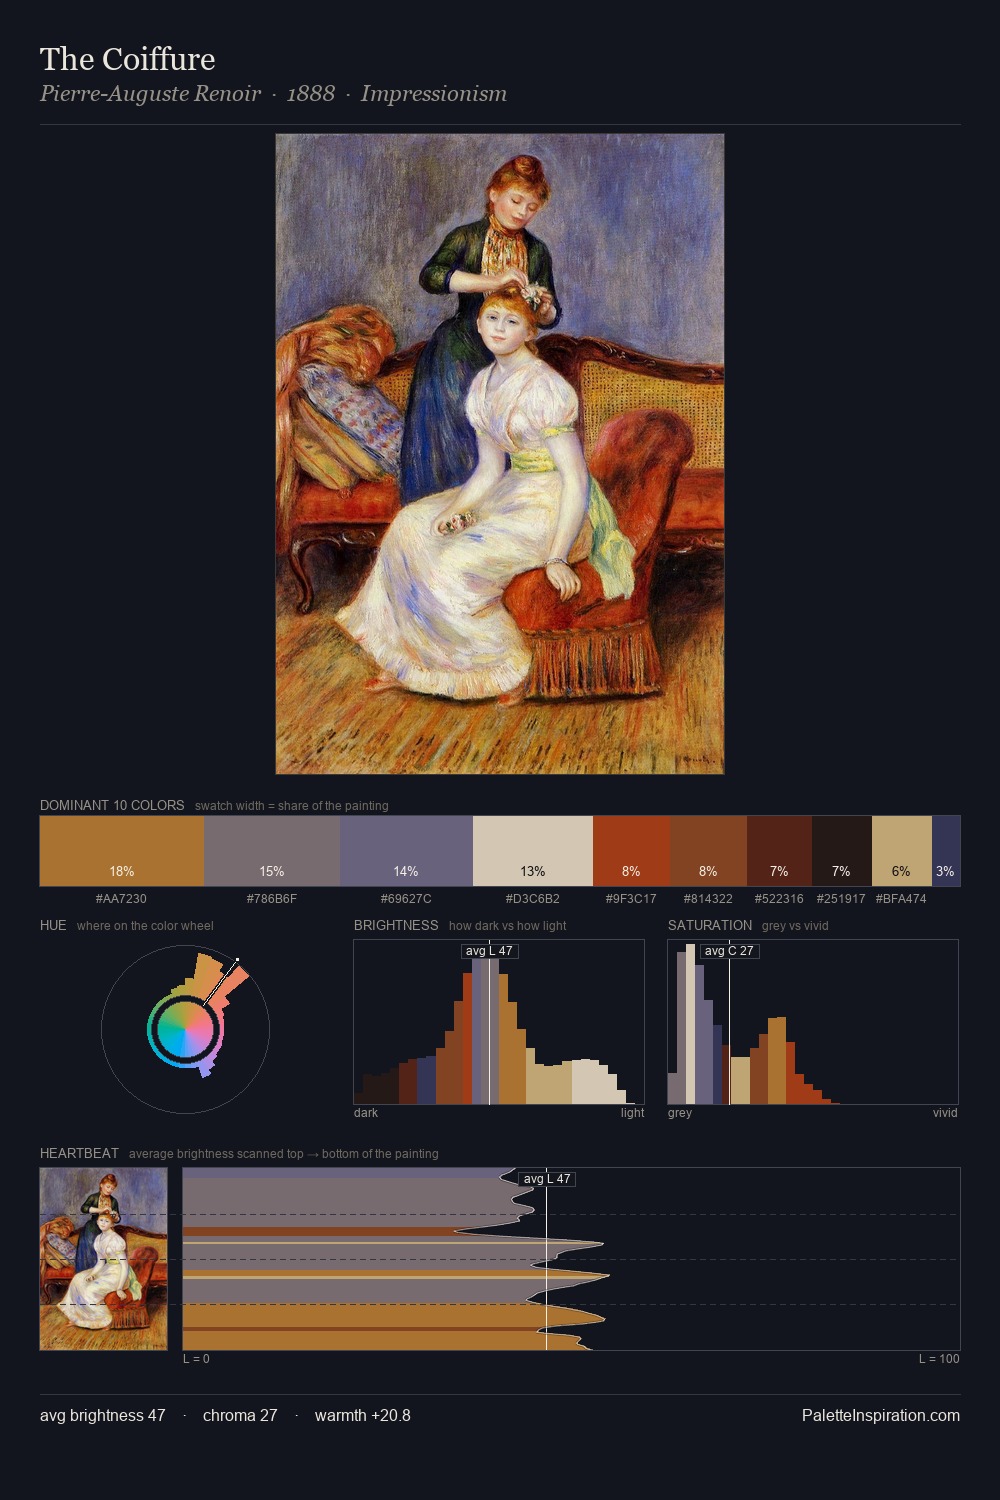
Task: Click 'chroma 27' in the footer
Action: coord(240,1416)
